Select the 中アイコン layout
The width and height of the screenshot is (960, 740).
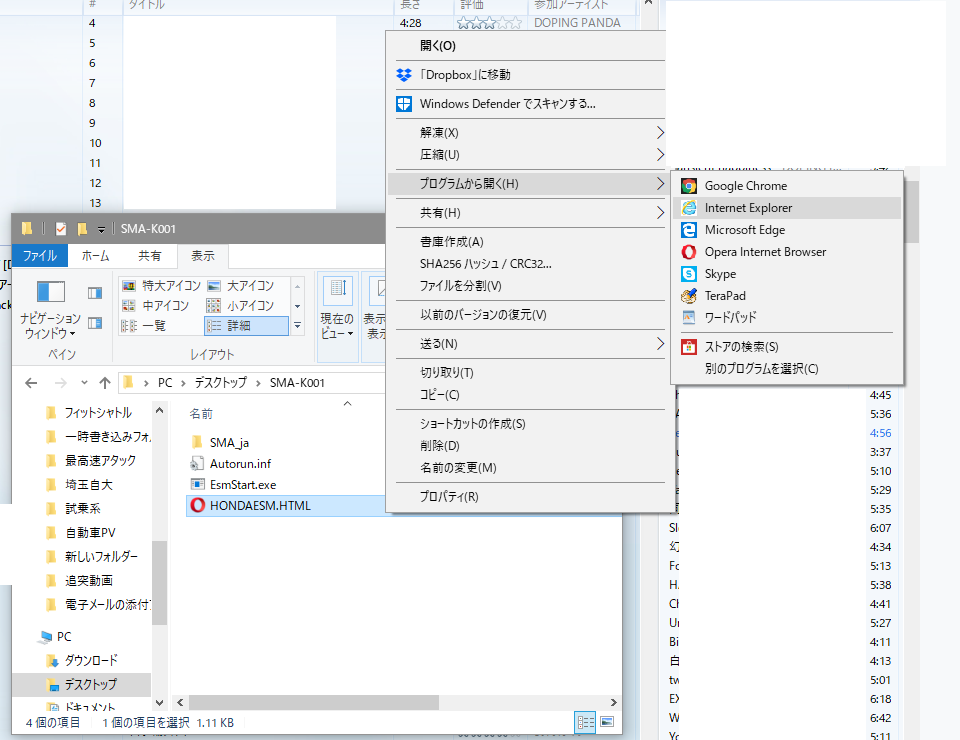point(156,305)
